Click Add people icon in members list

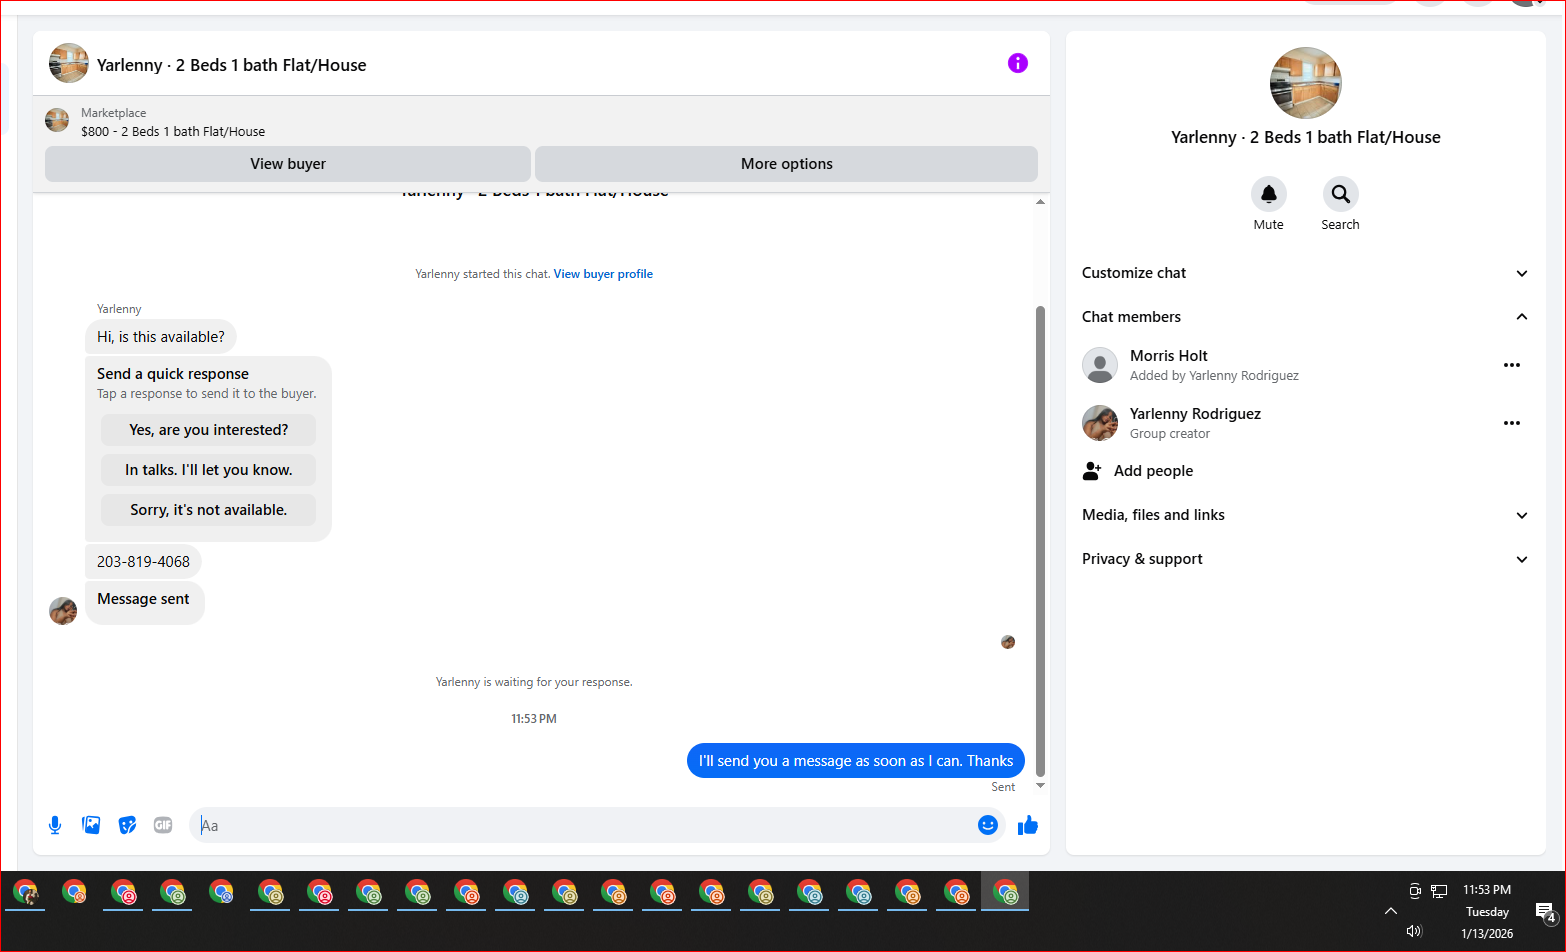click(x=1092, y=471)
